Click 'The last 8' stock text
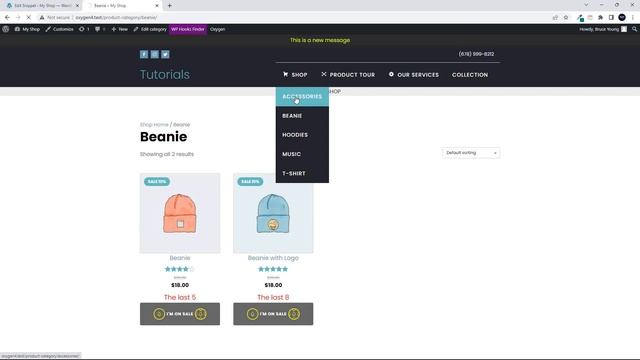 tap(273, 297)
